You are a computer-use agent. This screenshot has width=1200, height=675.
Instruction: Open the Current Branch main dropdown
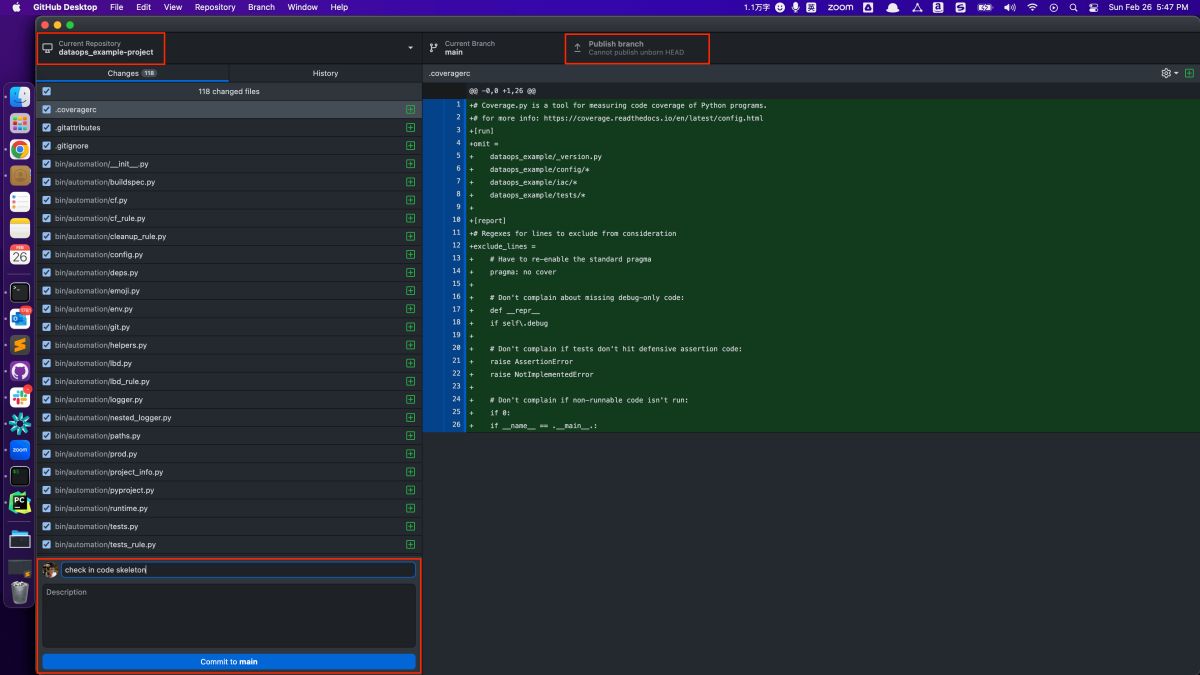[492, 47]
